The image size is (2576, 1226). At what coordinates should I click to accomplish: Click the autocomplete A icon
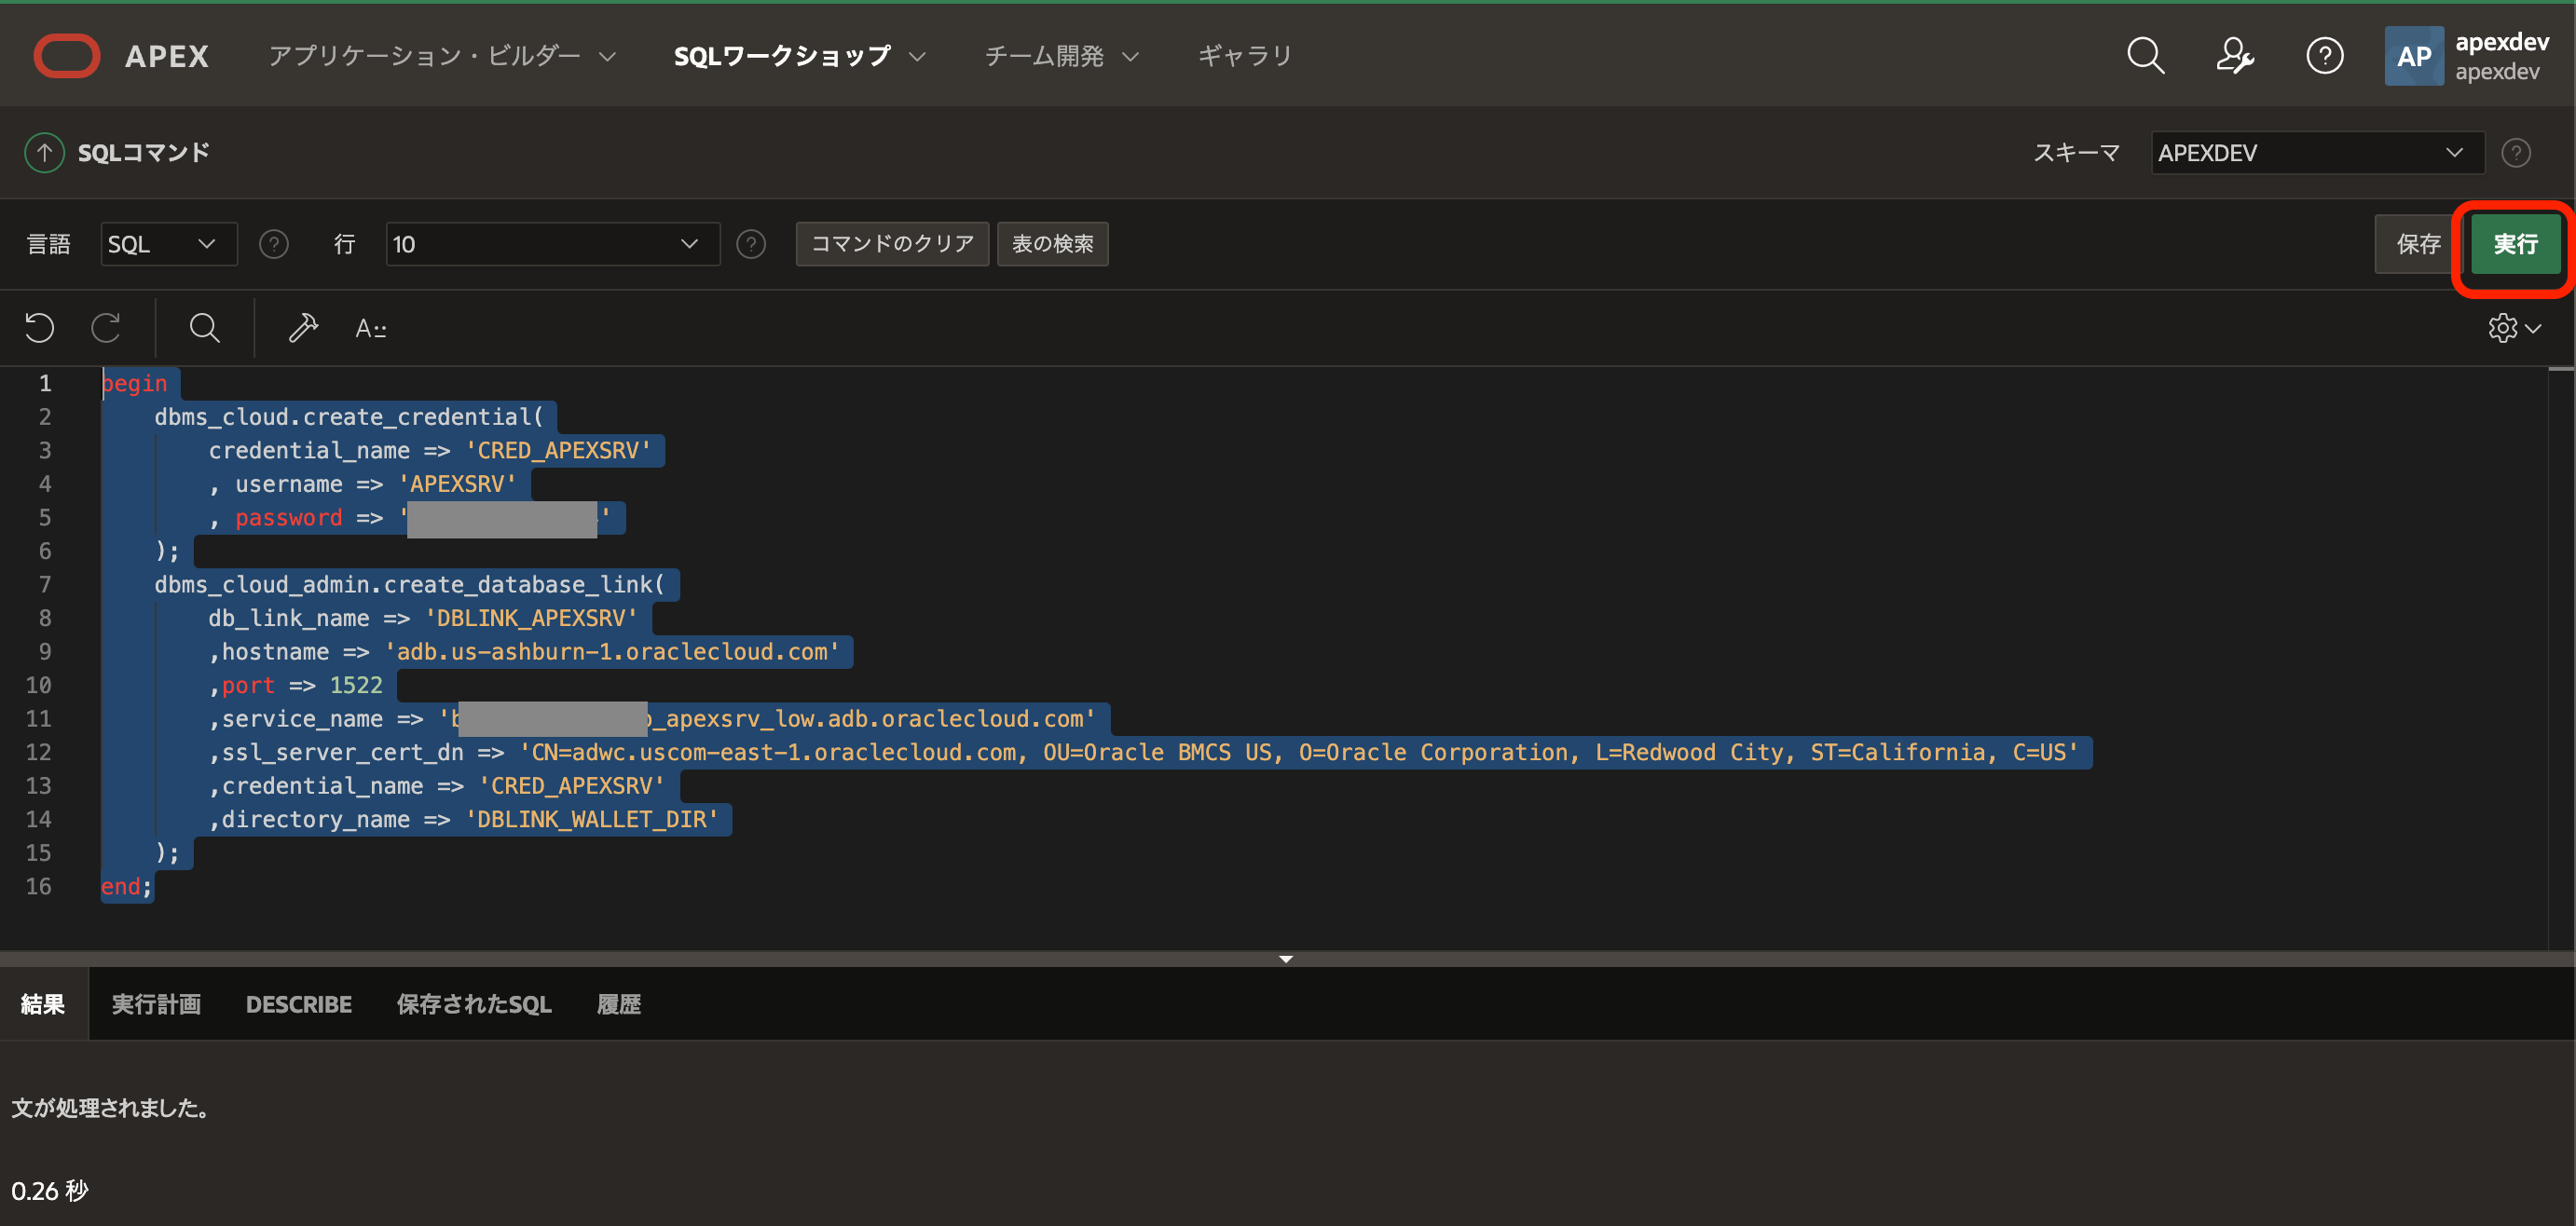[x=370, y=328]
